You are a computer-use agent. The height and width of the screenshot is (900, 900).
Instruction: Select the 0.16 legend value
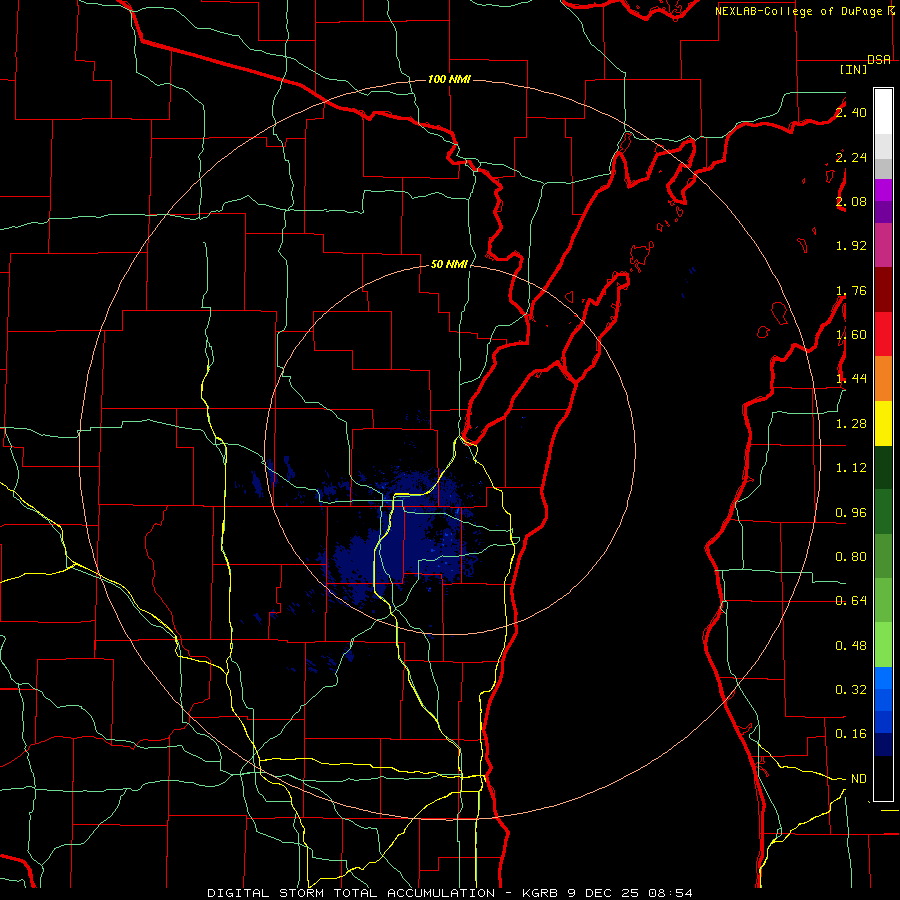[x=851, y=734]
